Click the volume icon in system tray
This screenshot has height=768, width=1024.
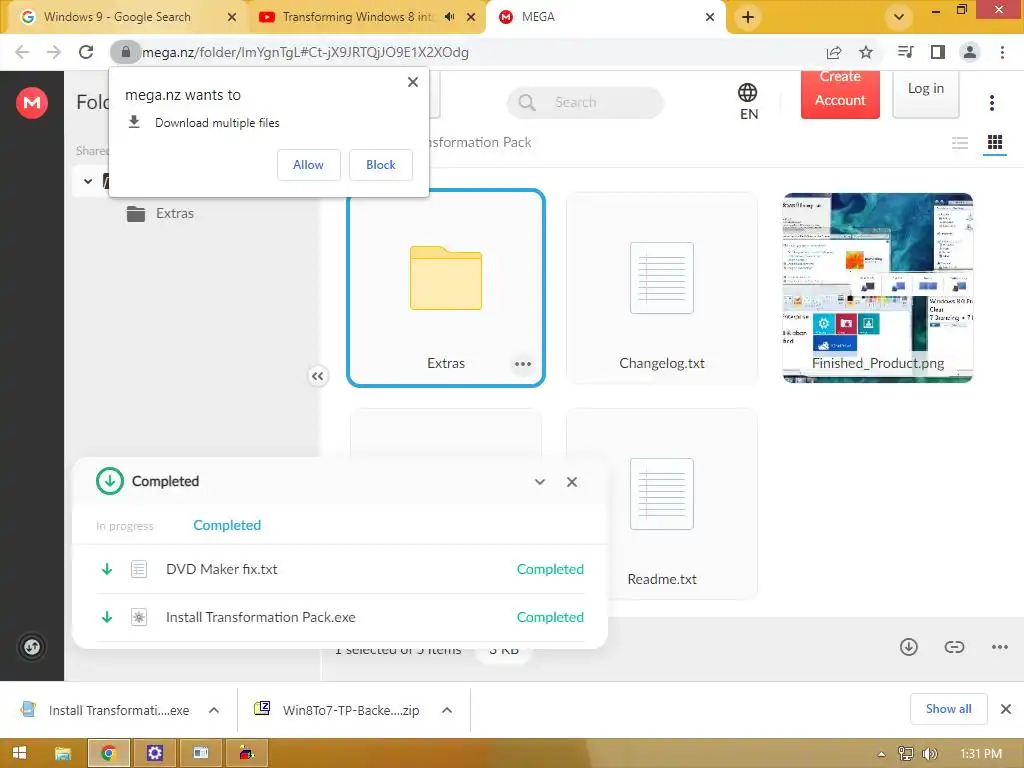(x=929, y=754)
